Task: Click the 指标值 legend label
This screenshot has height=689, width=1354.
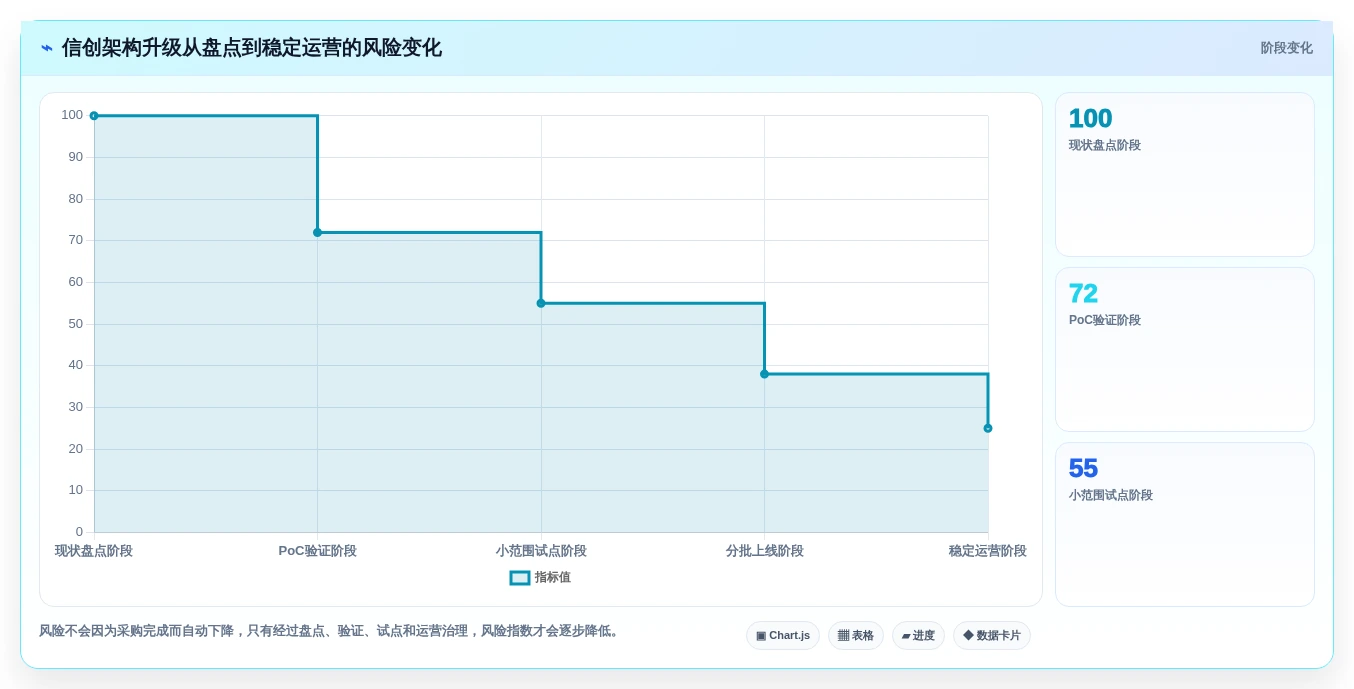Action: (x=553, y=578)
